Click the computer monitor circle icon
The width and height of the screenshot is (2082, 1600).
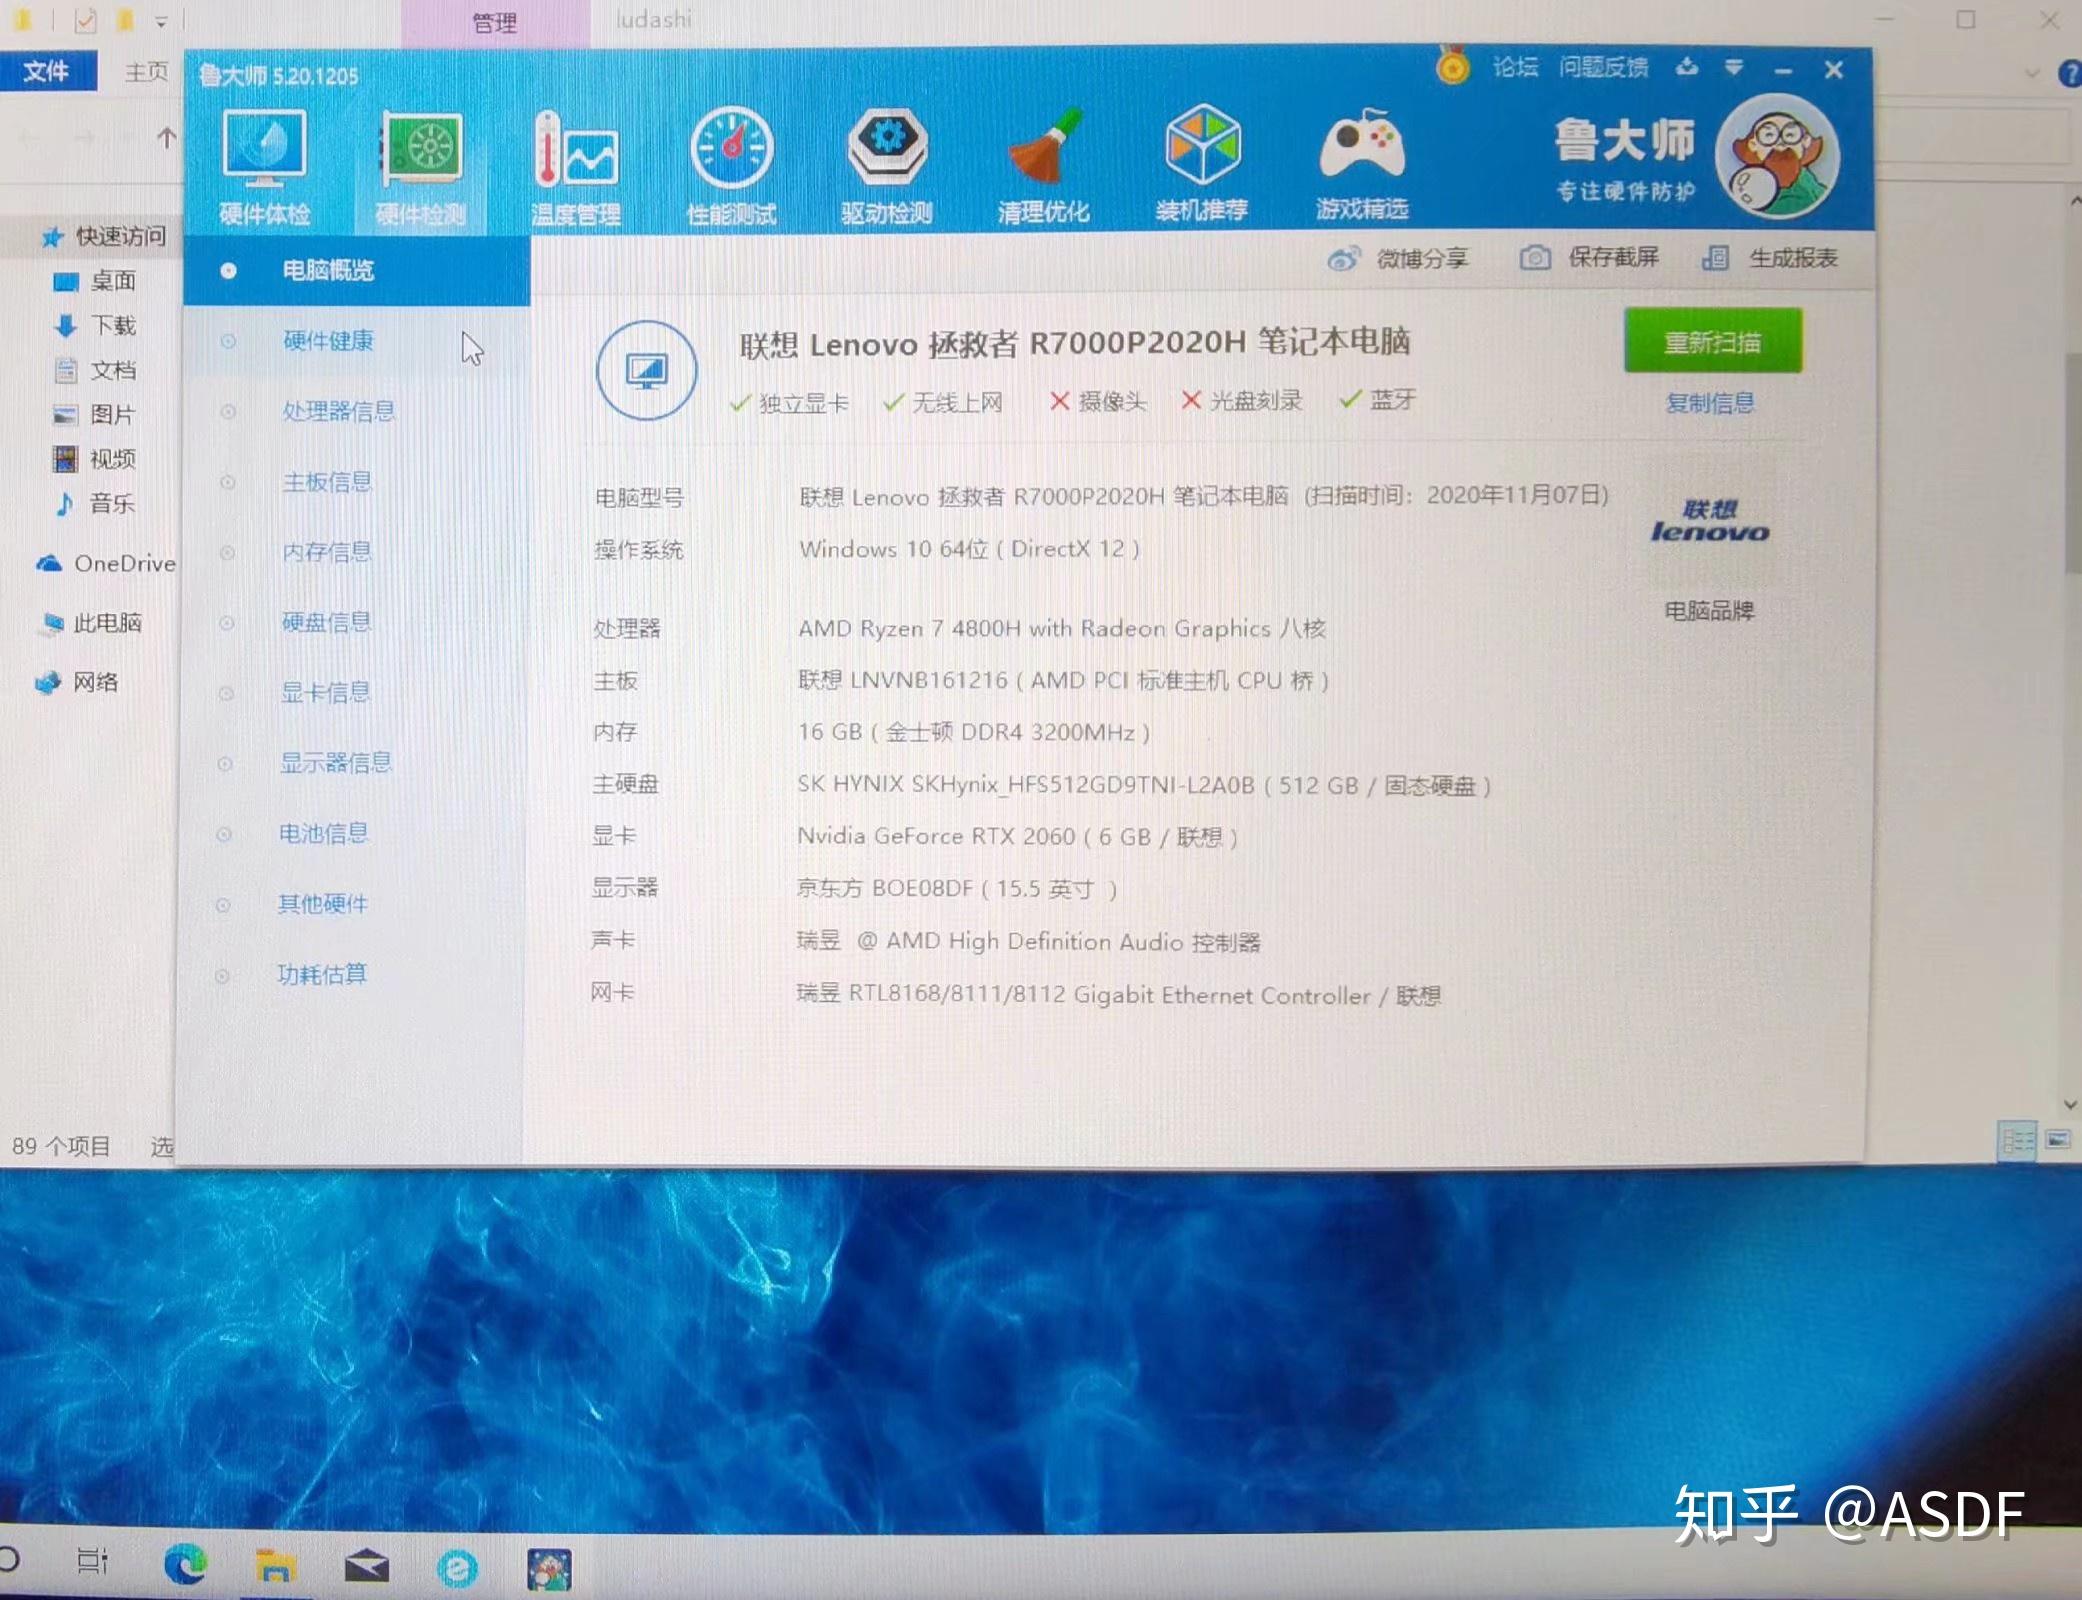(x=647, y=370)
